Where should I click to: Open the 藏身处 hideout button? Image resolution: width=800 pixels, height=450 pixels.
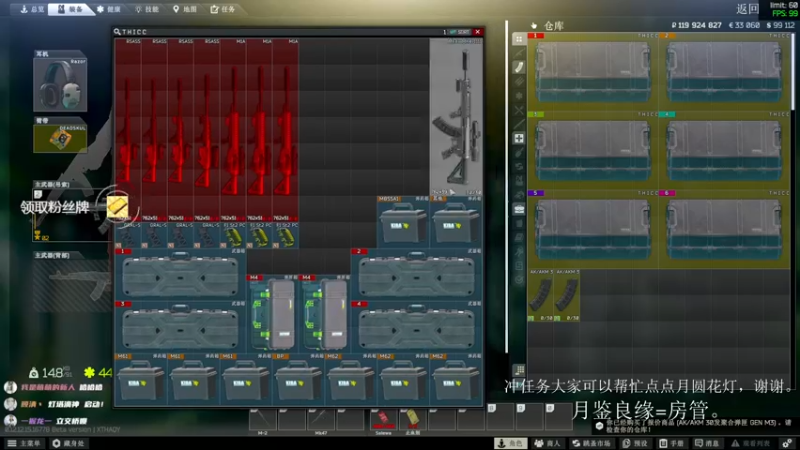click(68, 443)
